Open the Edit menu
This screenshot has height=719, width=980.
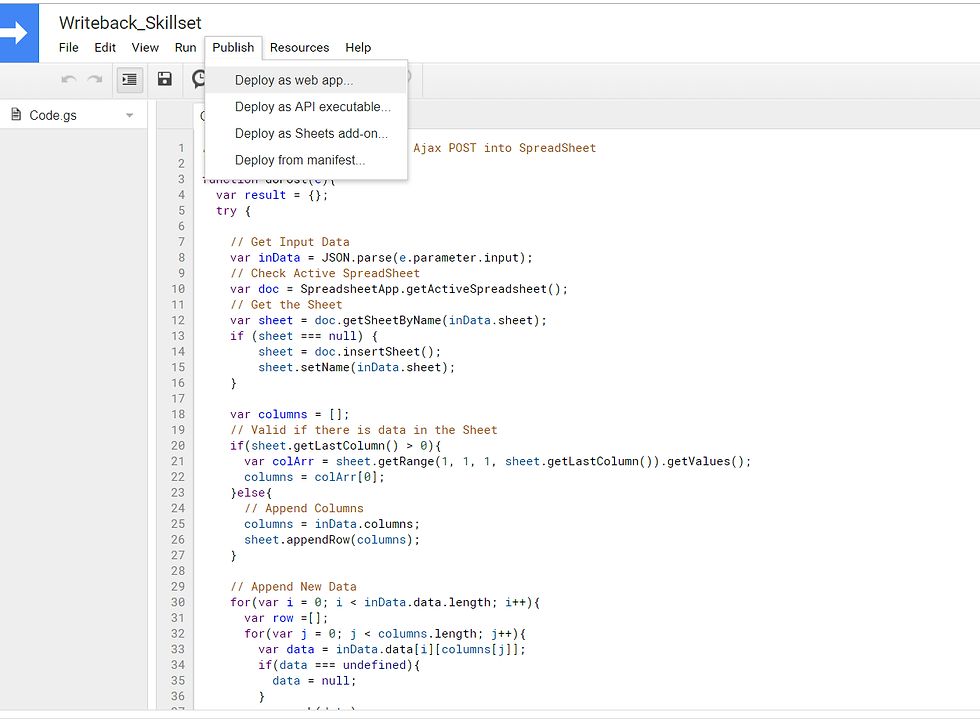tap(105, 48)
